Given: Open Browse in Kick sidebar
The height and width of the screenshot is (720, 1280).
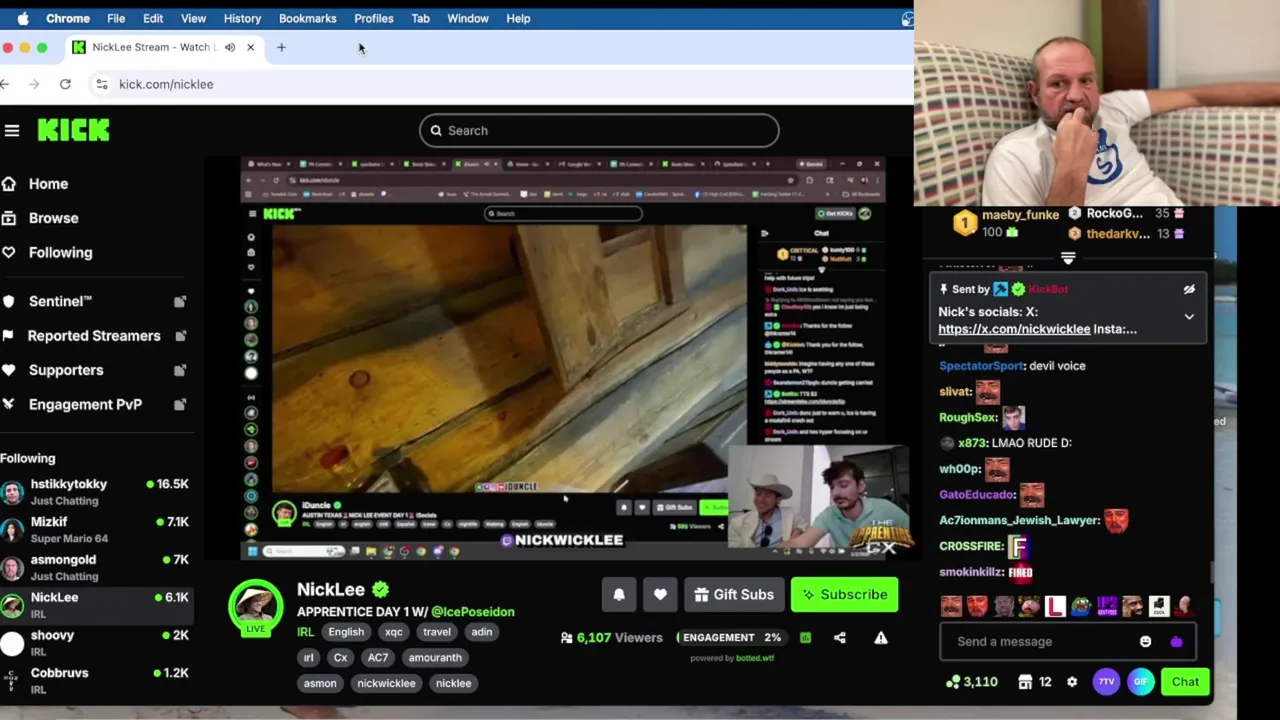Looking at the screenshot, I should (x=53, y=218).
